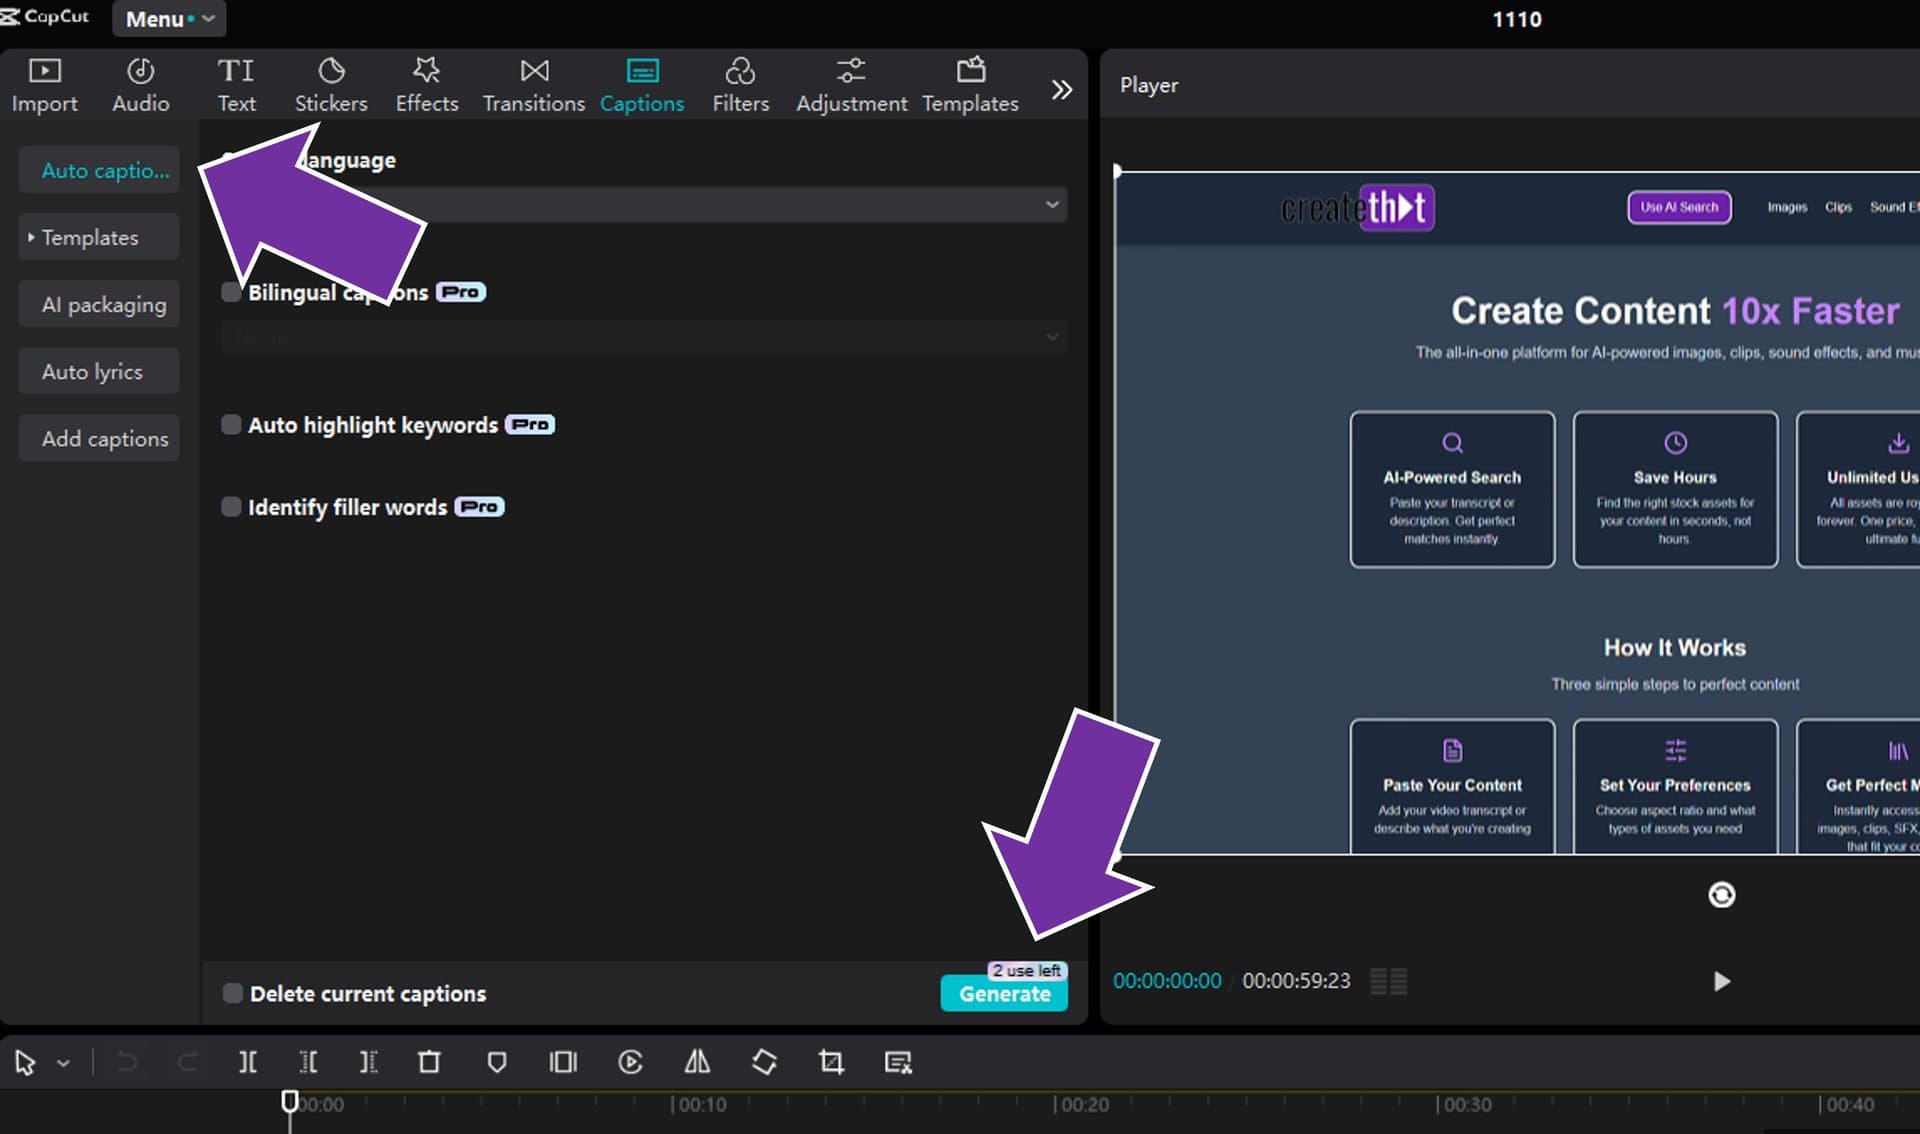This screenshot has width=1920, height=1134.
Task: Click the timeline playhead at 00:00
Action: click(290, 1102)
